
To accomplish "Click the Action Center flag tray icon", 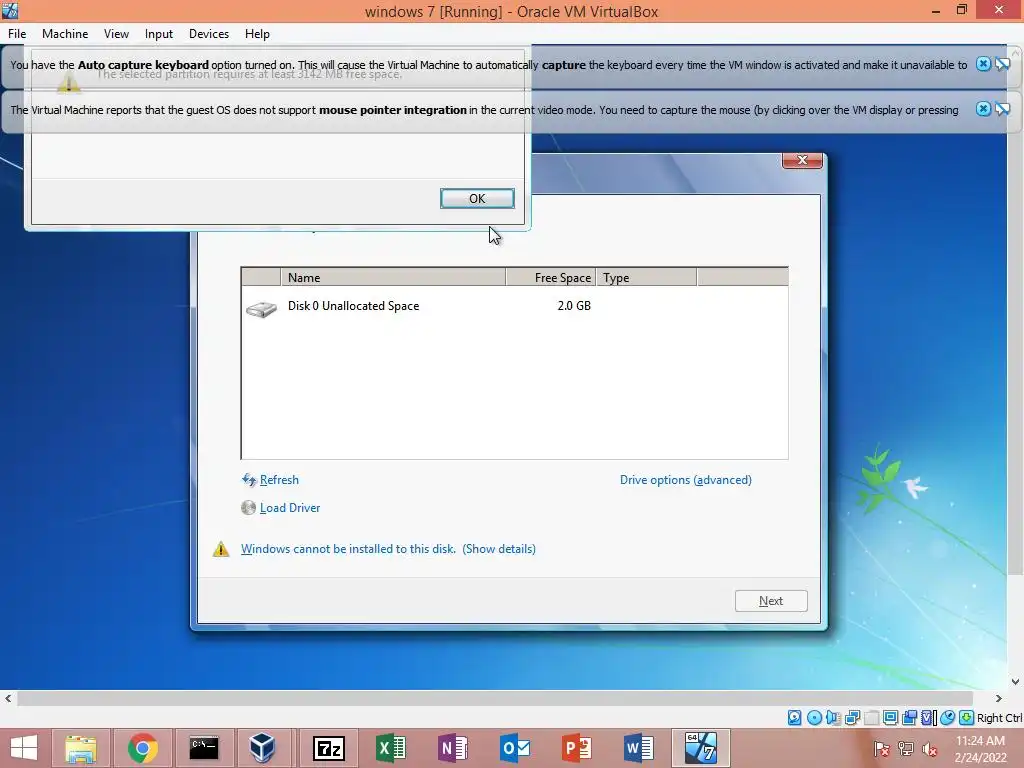I will tap(882, 748).
